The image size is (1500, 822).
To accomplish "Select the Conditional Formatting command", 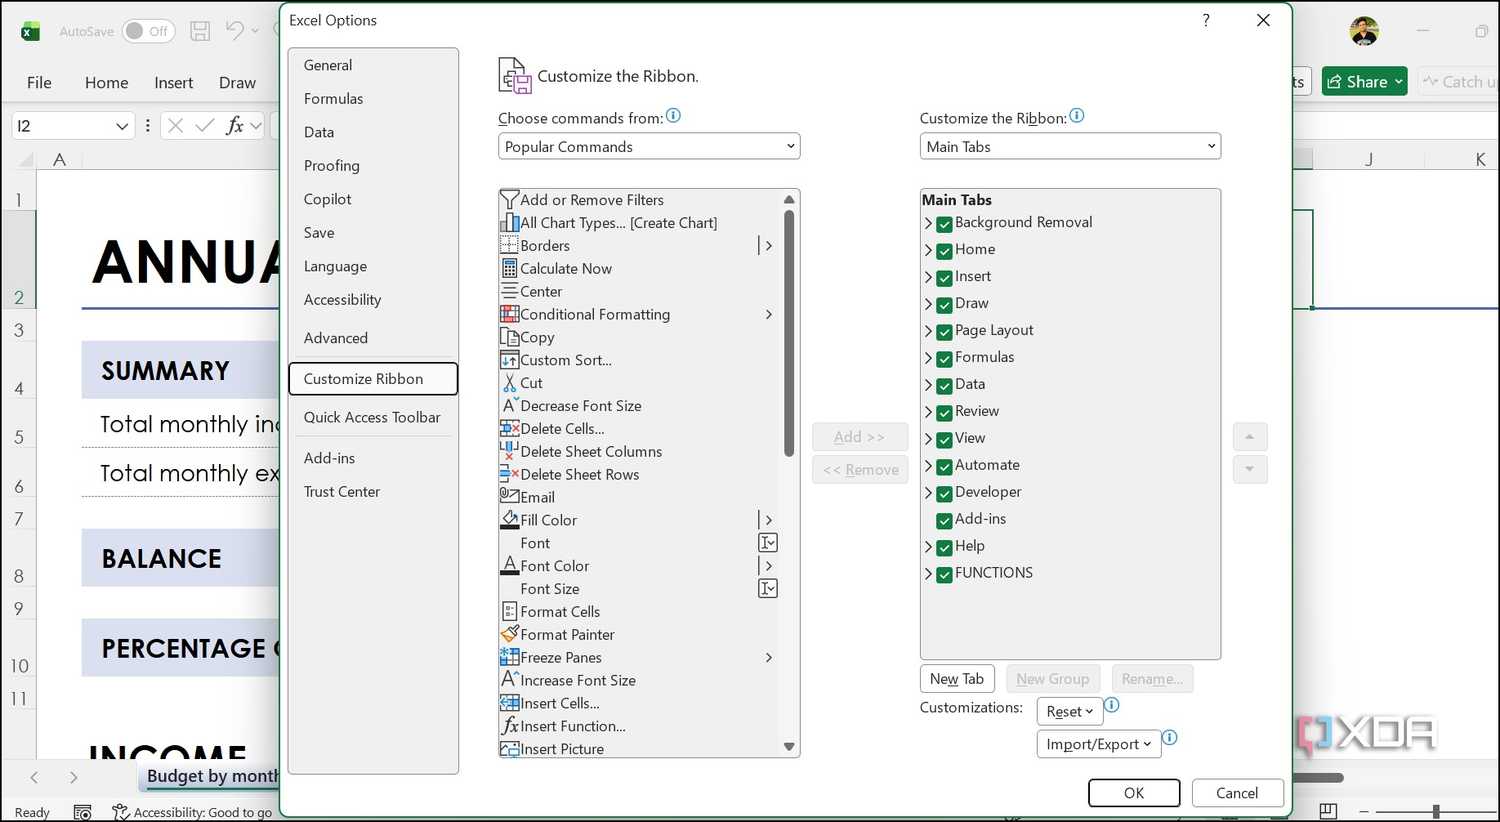I will [x=640, y=315].
